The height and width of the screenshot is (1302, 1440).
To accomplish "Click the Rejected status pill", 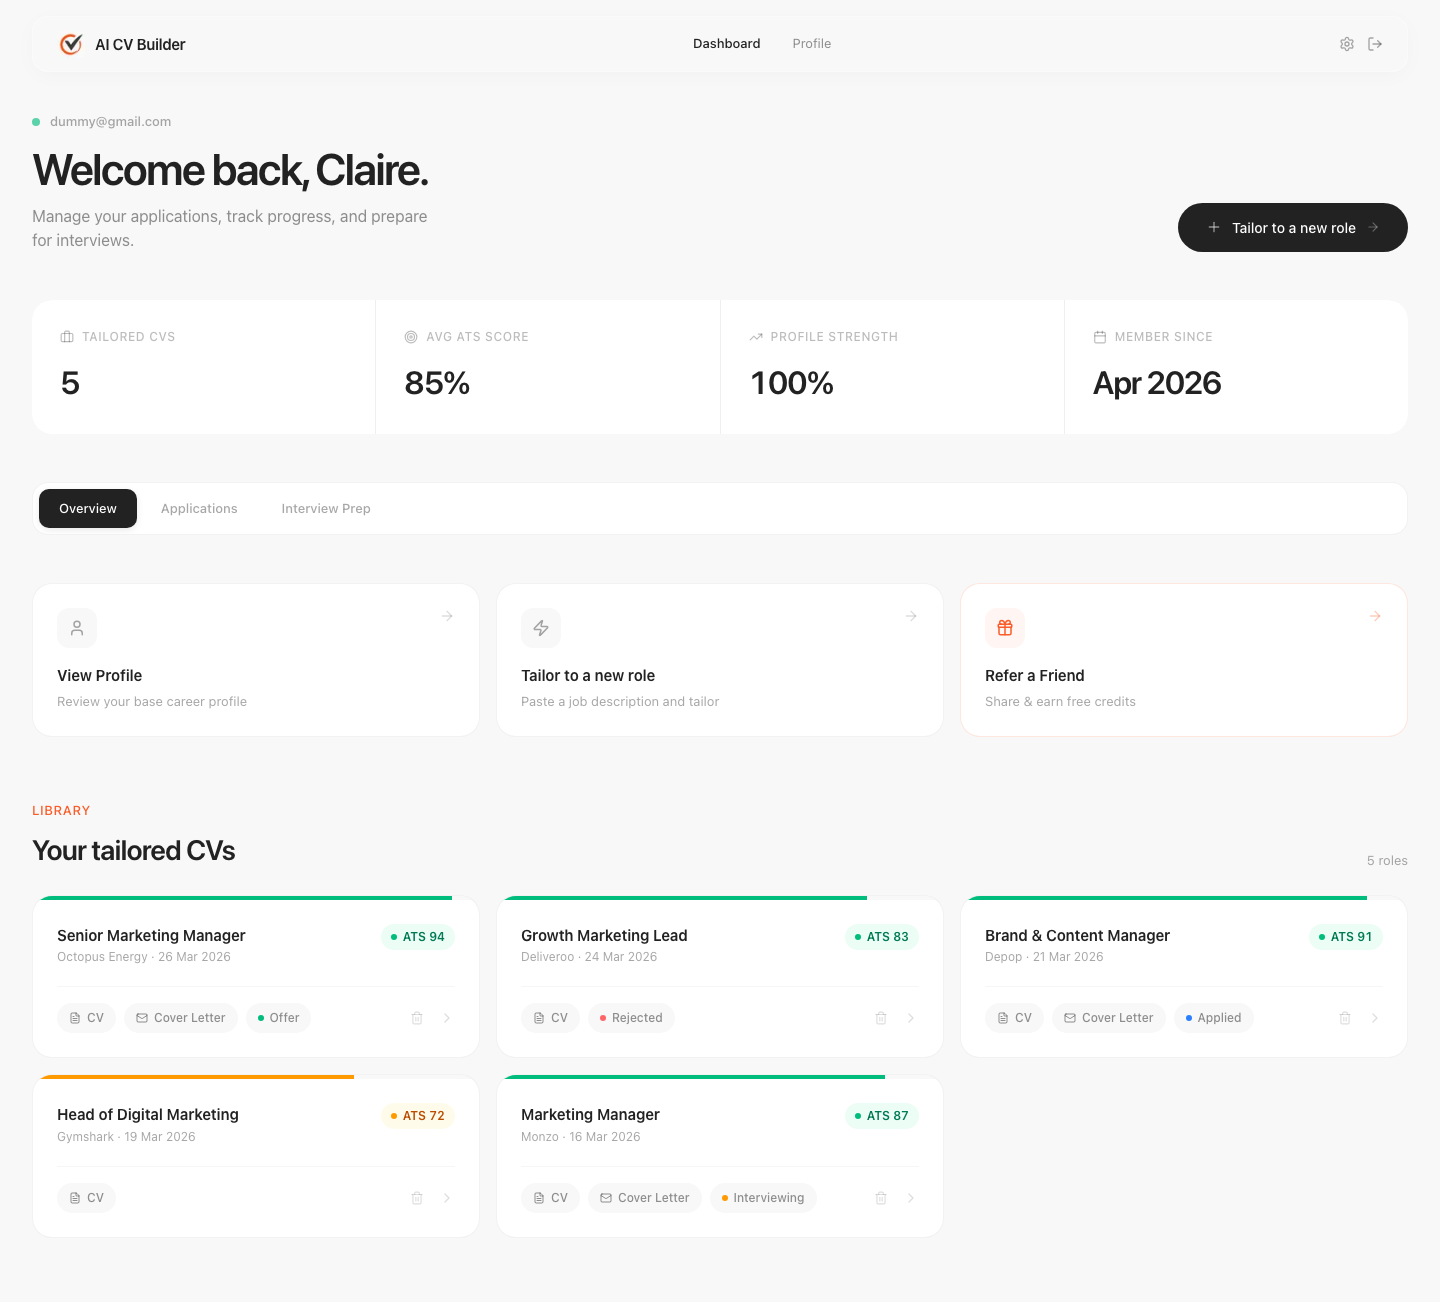I will [x=631, y=1018].
